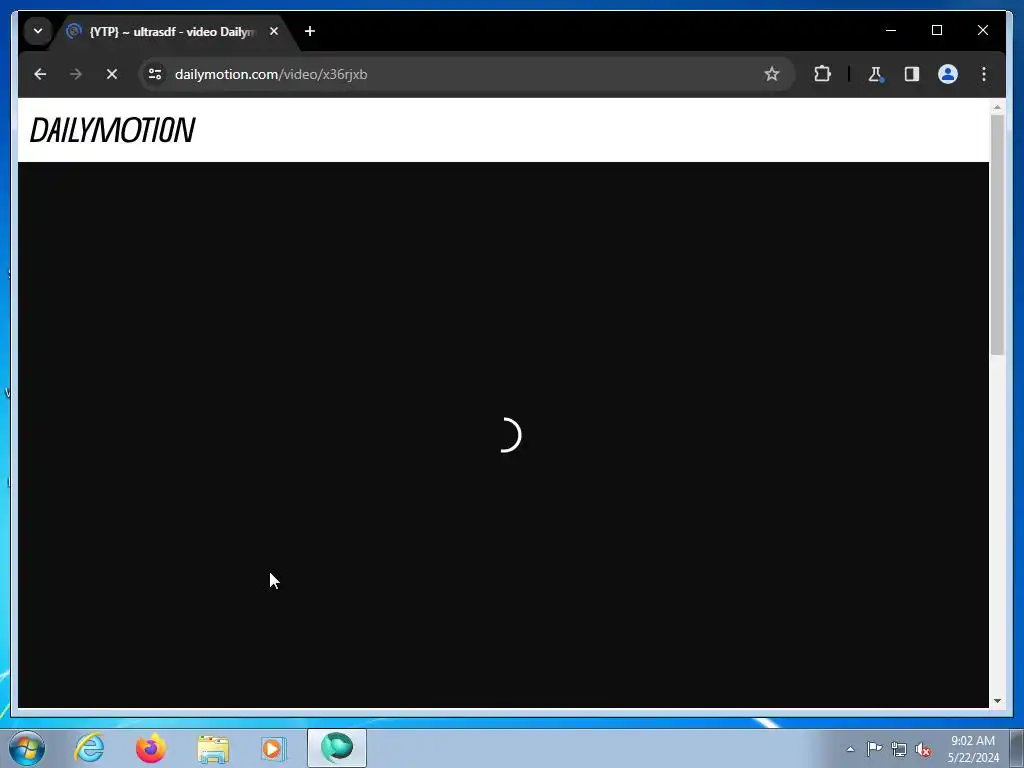View site information icon in address bar

[155, 74]
